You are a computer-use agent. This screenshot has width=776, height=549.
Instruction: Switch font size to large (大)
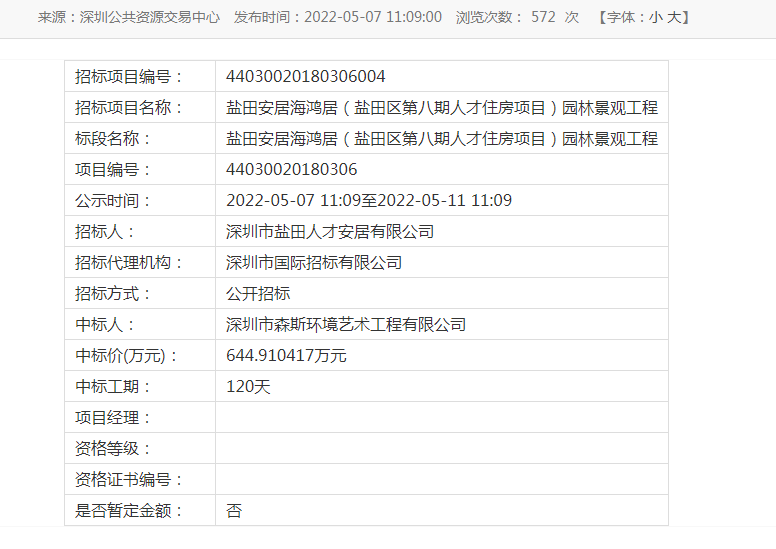(673, 17)
